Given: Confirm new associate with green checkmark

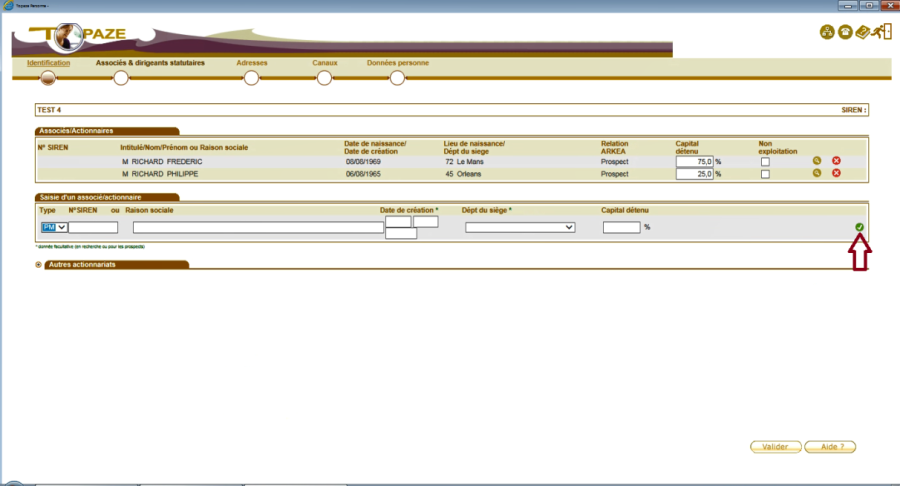Looking at the screenshot, I should 859,228.
